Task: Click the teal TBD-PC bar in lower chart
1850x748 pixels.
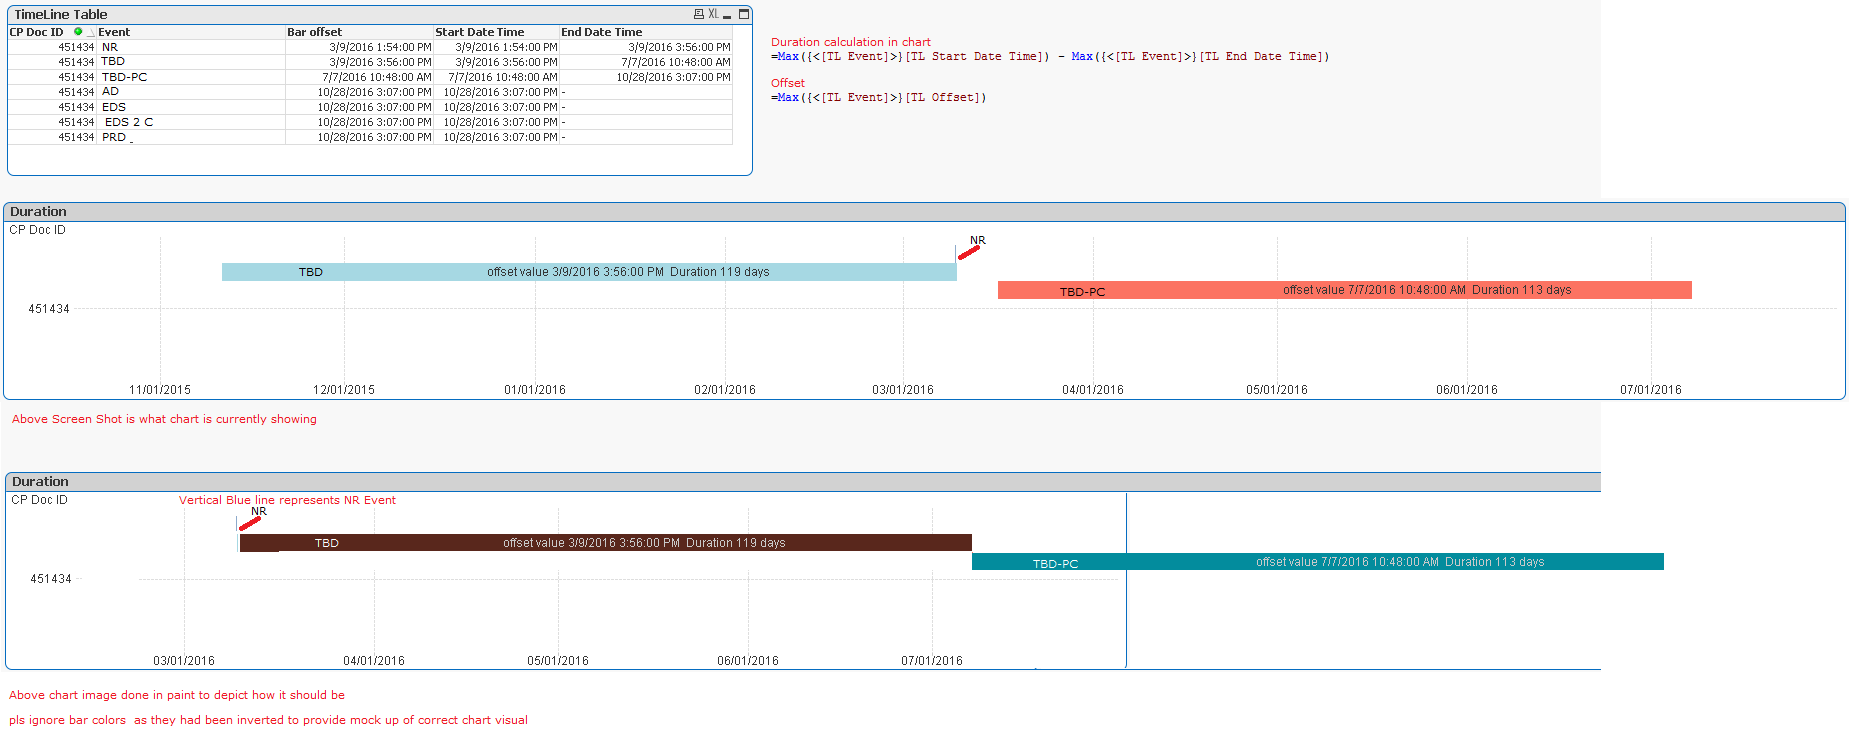Action: (x=1317, y=562)
